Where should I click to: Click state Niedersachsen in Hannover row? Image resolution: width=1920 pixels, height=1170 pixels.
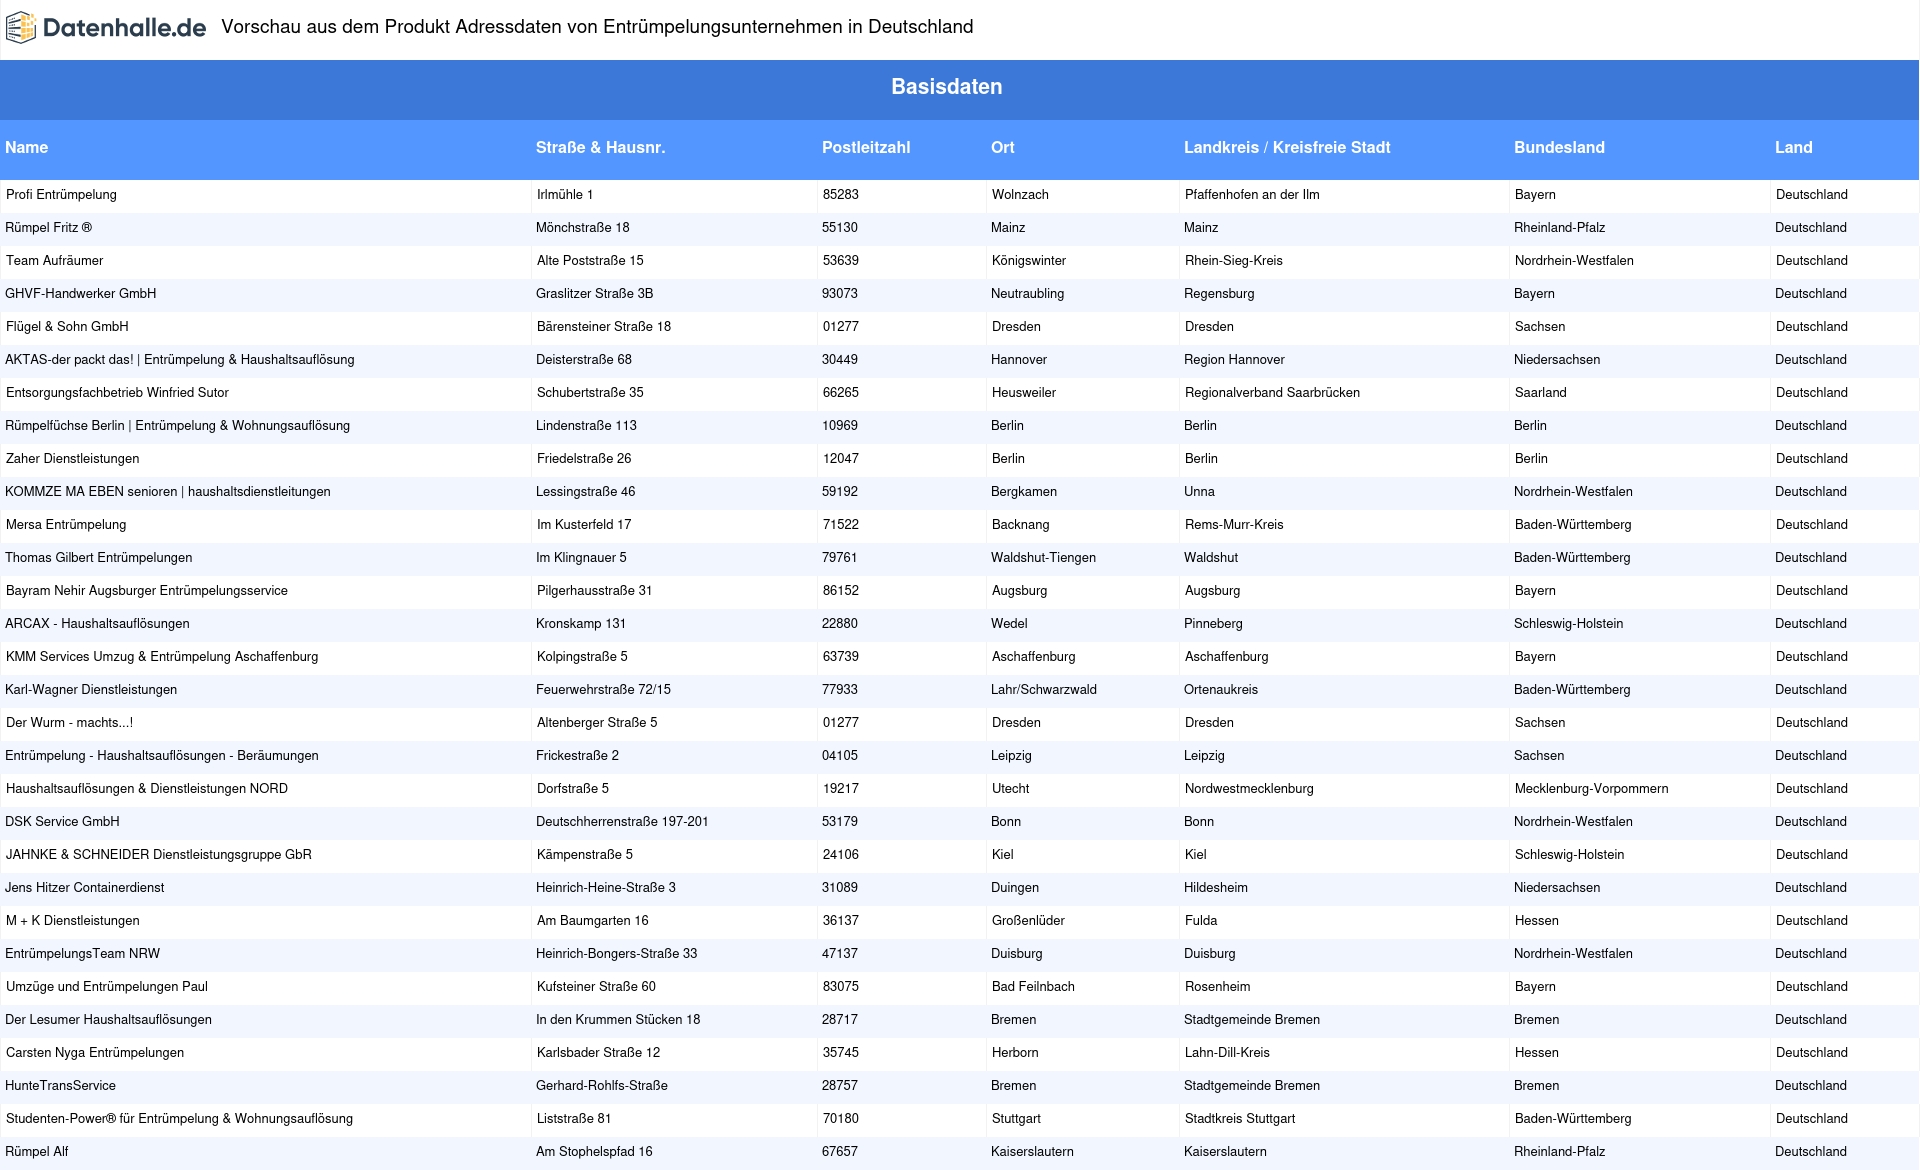(1557, 360)
